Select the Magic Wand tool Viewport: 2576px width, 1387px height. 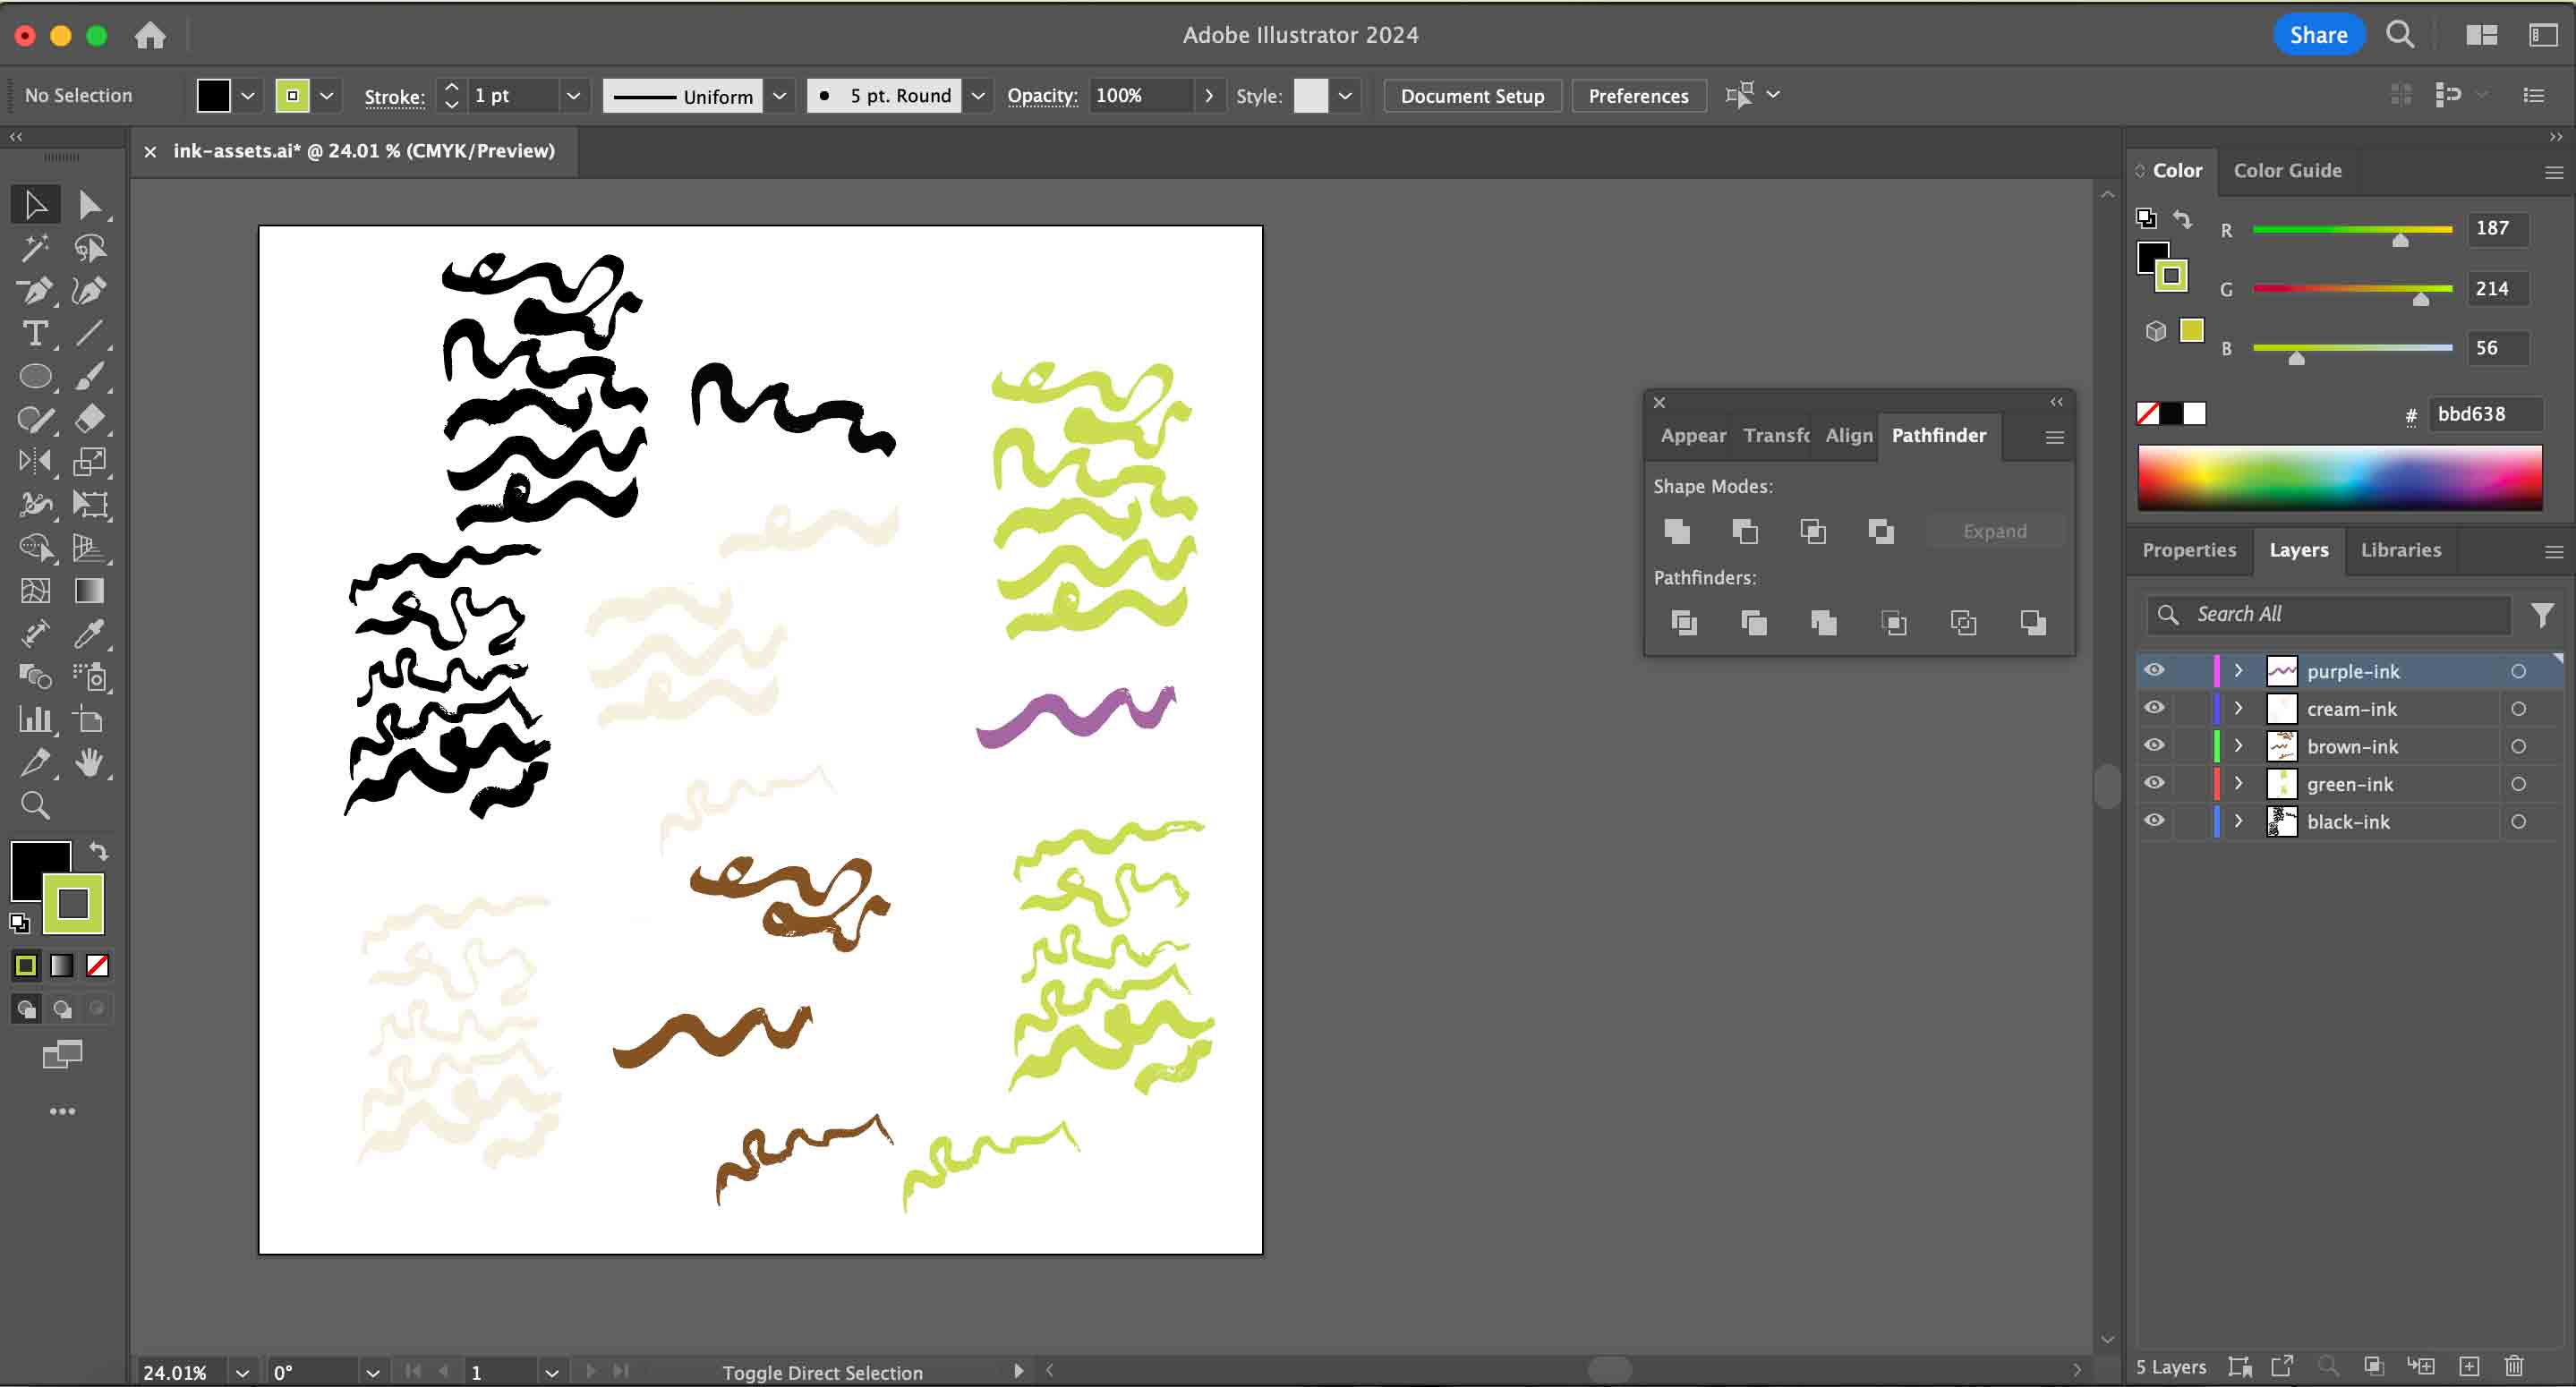click(36, 248)
